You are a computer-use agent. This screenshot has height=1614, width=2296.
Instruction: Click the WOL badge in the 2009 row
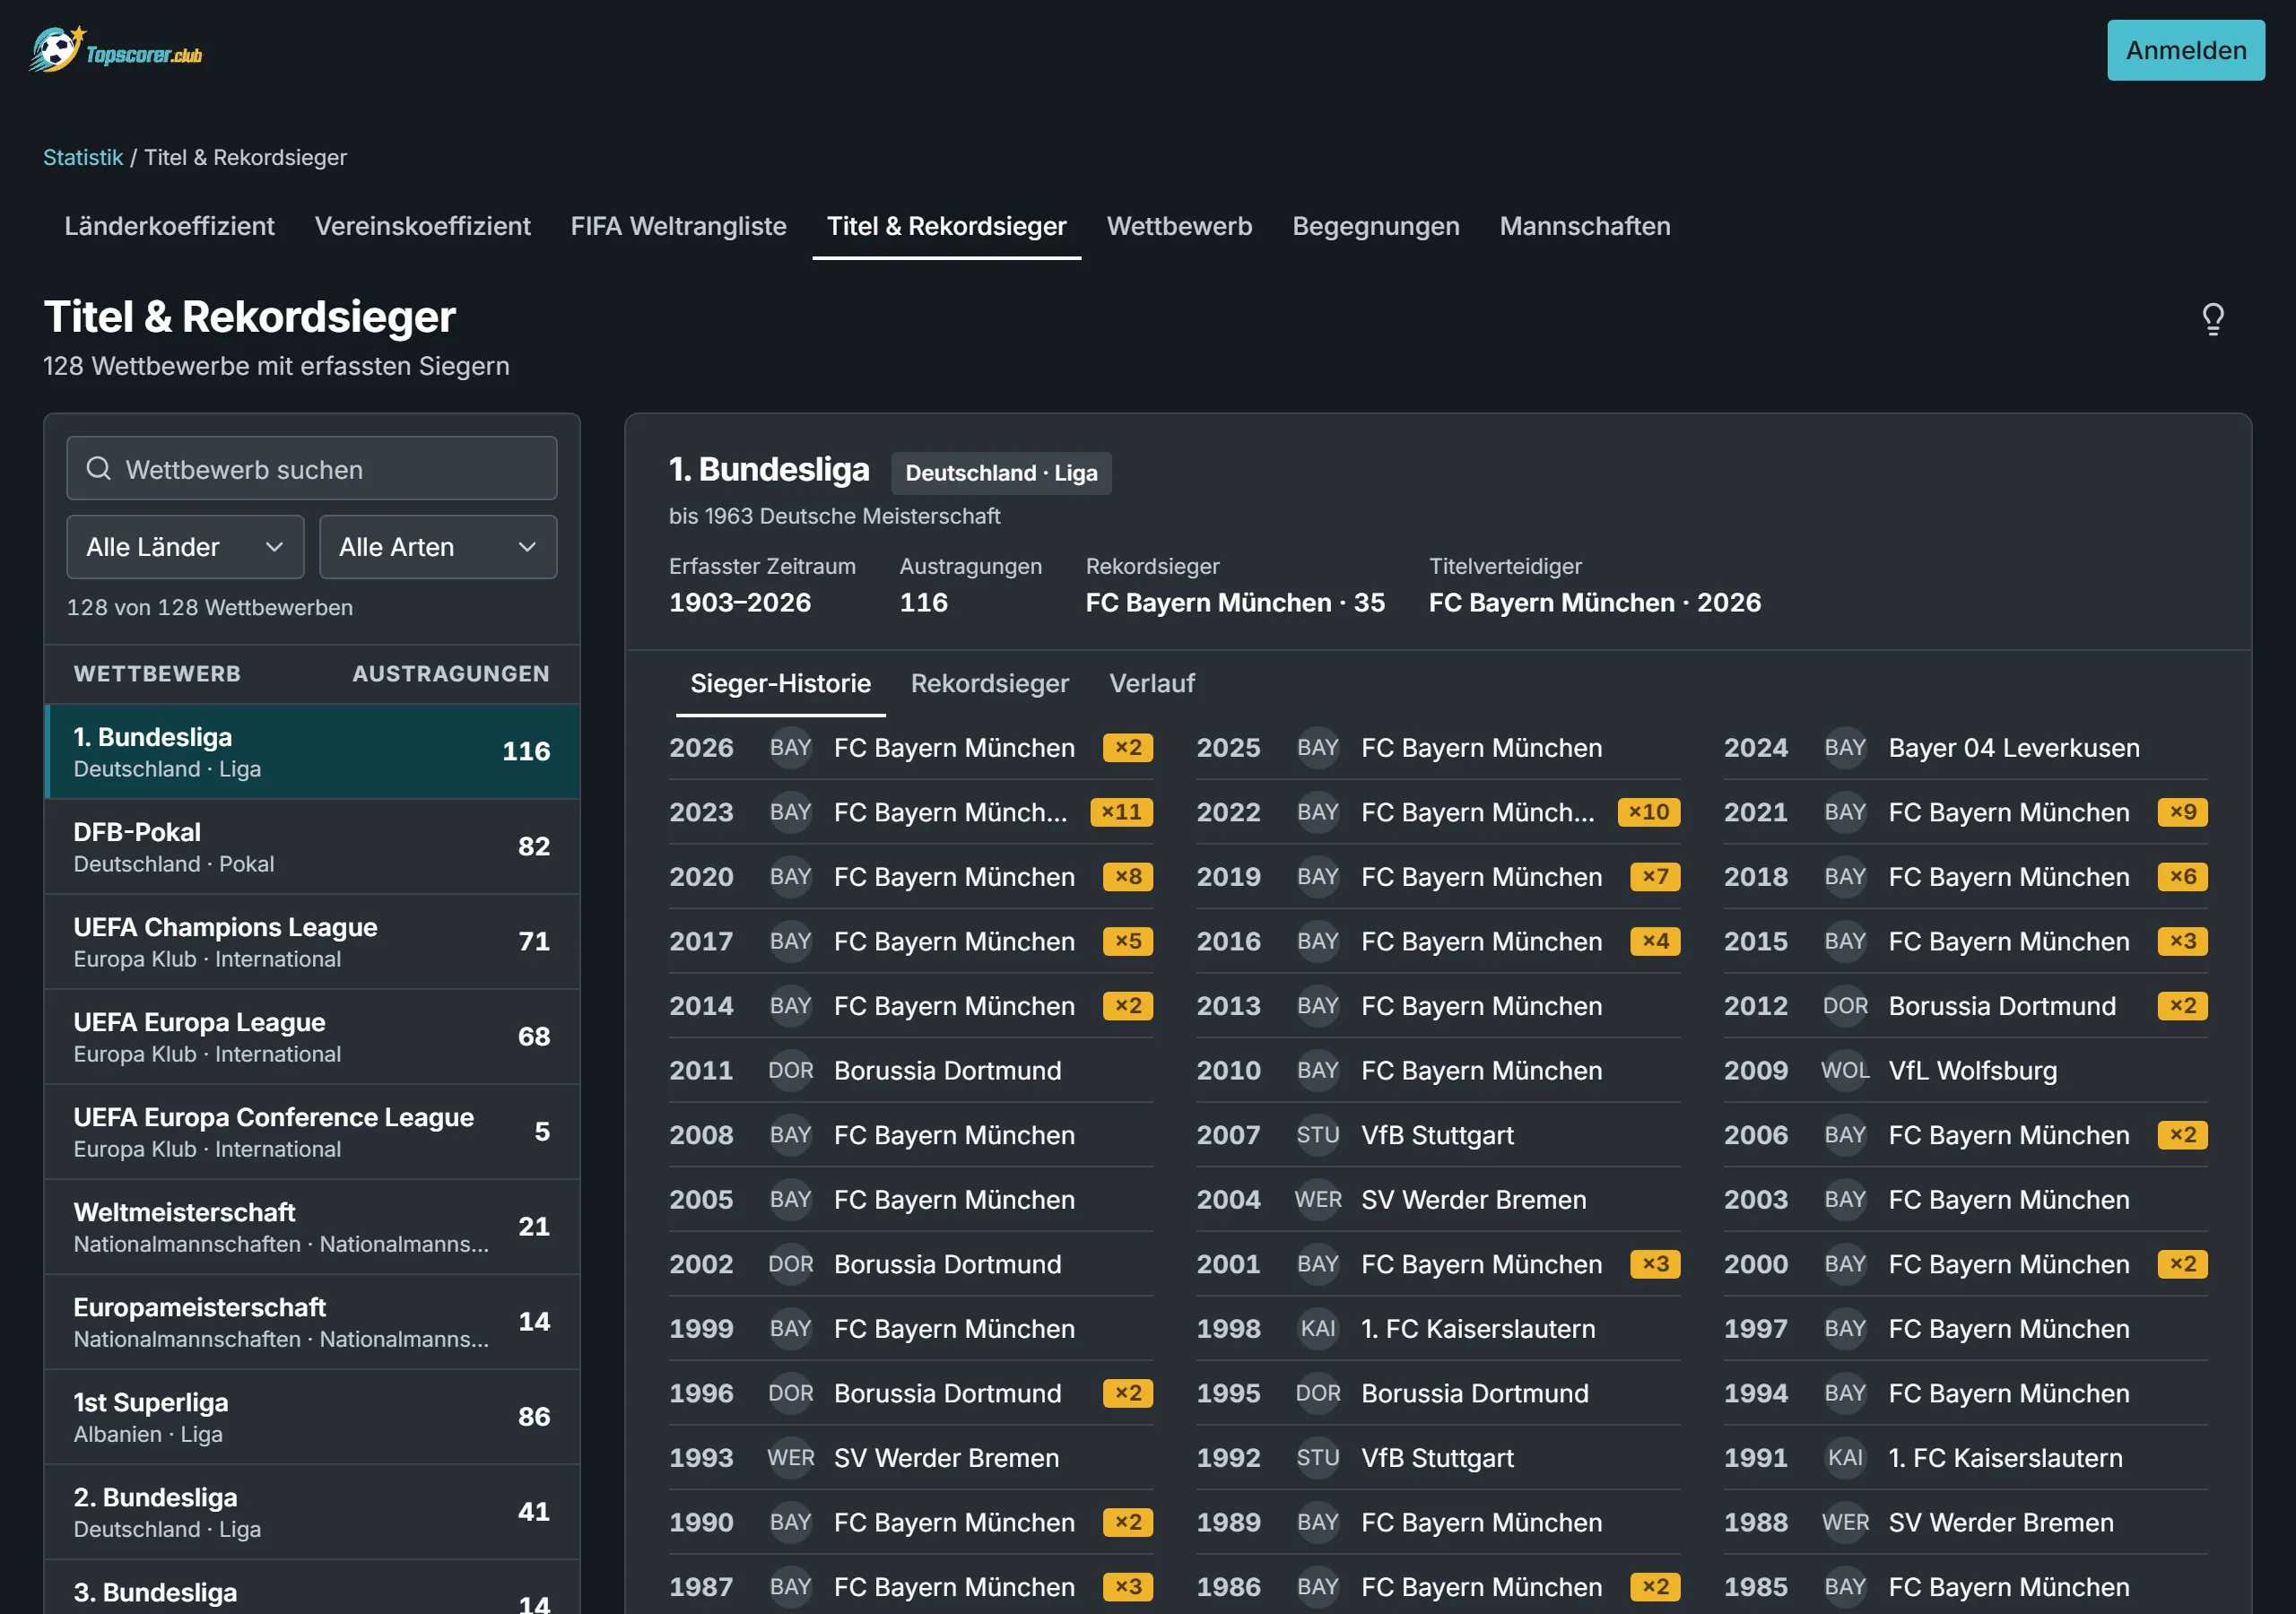1844,1070
